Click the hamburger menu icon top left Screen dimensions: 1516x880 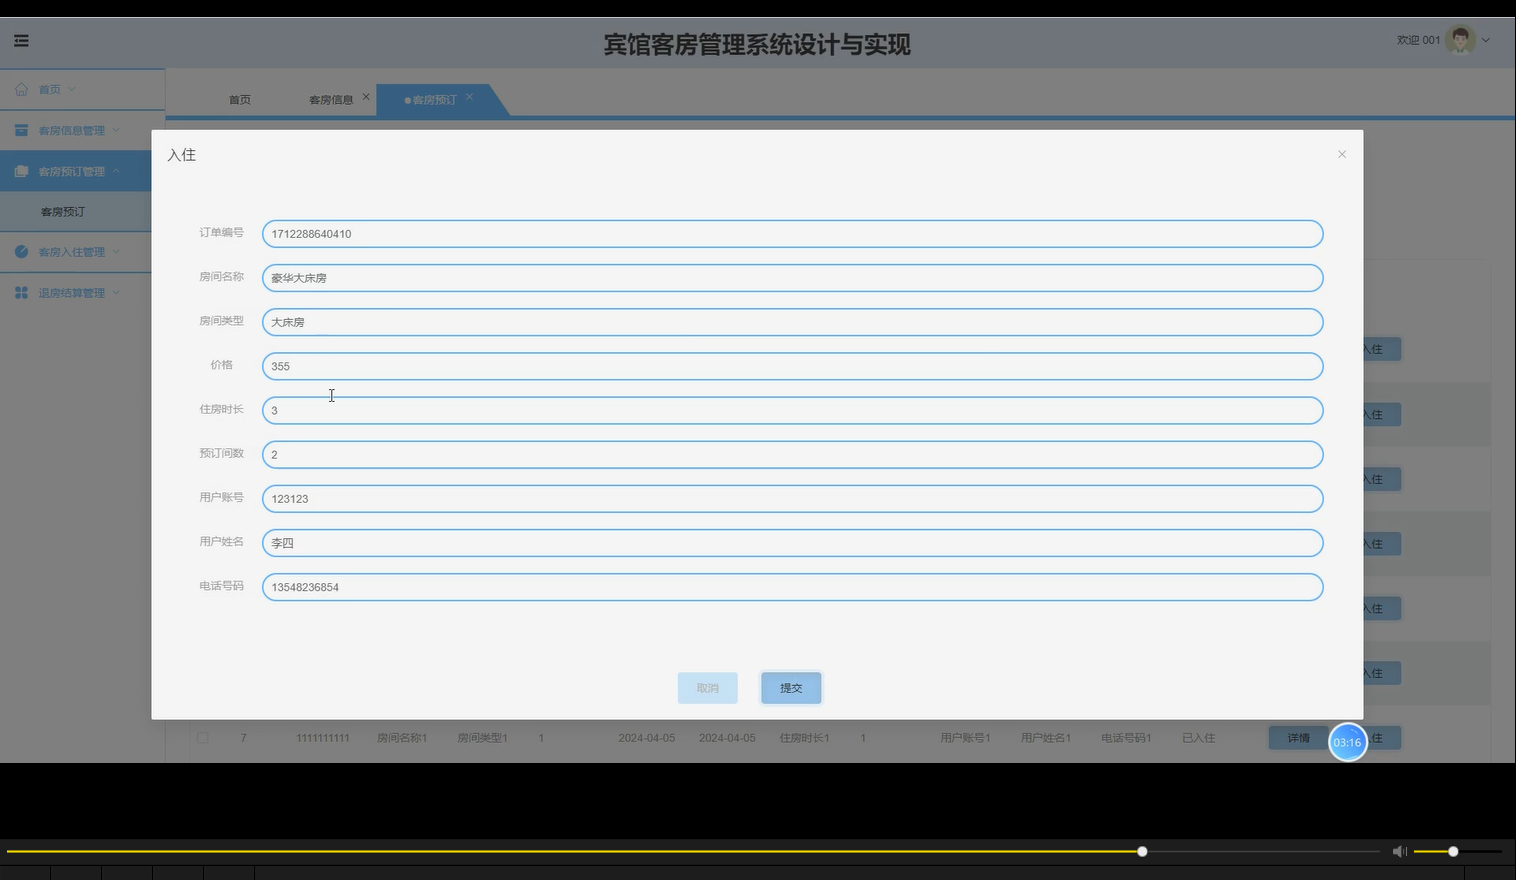[x=20, y=40]
